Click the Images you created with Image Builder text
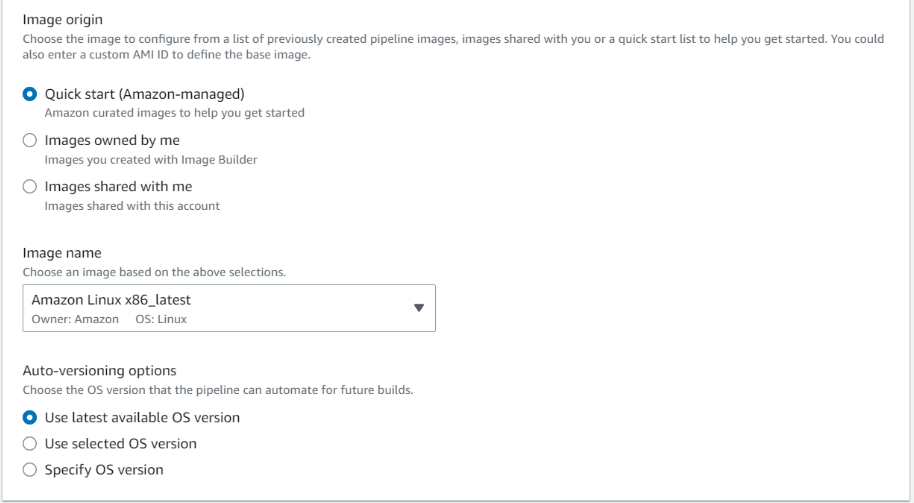The width and height of the screenshot is (914, 503). pos(152,159)
